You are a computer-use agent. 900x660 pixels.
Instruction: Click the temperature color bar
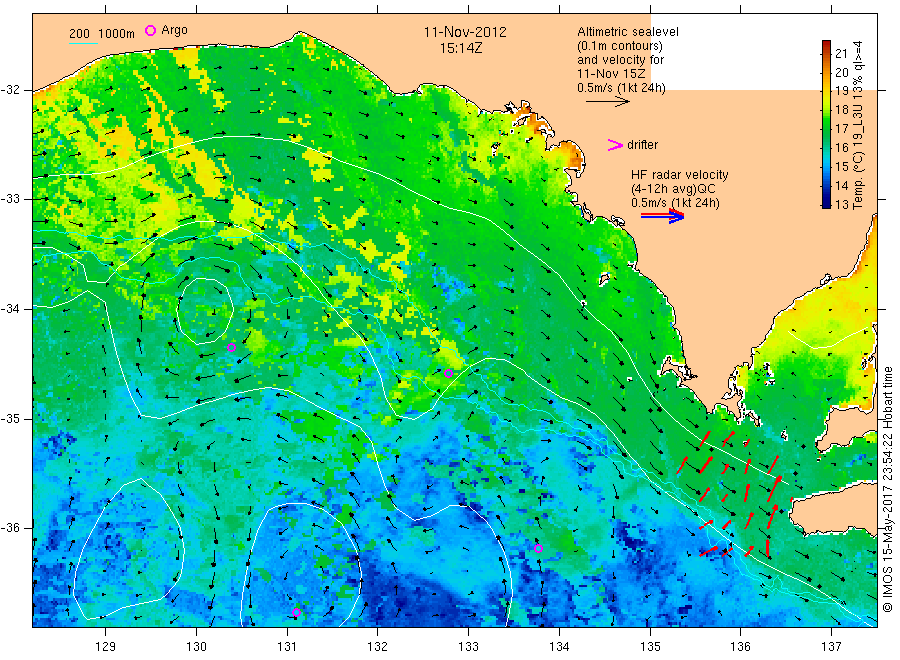tap(826, 124)
